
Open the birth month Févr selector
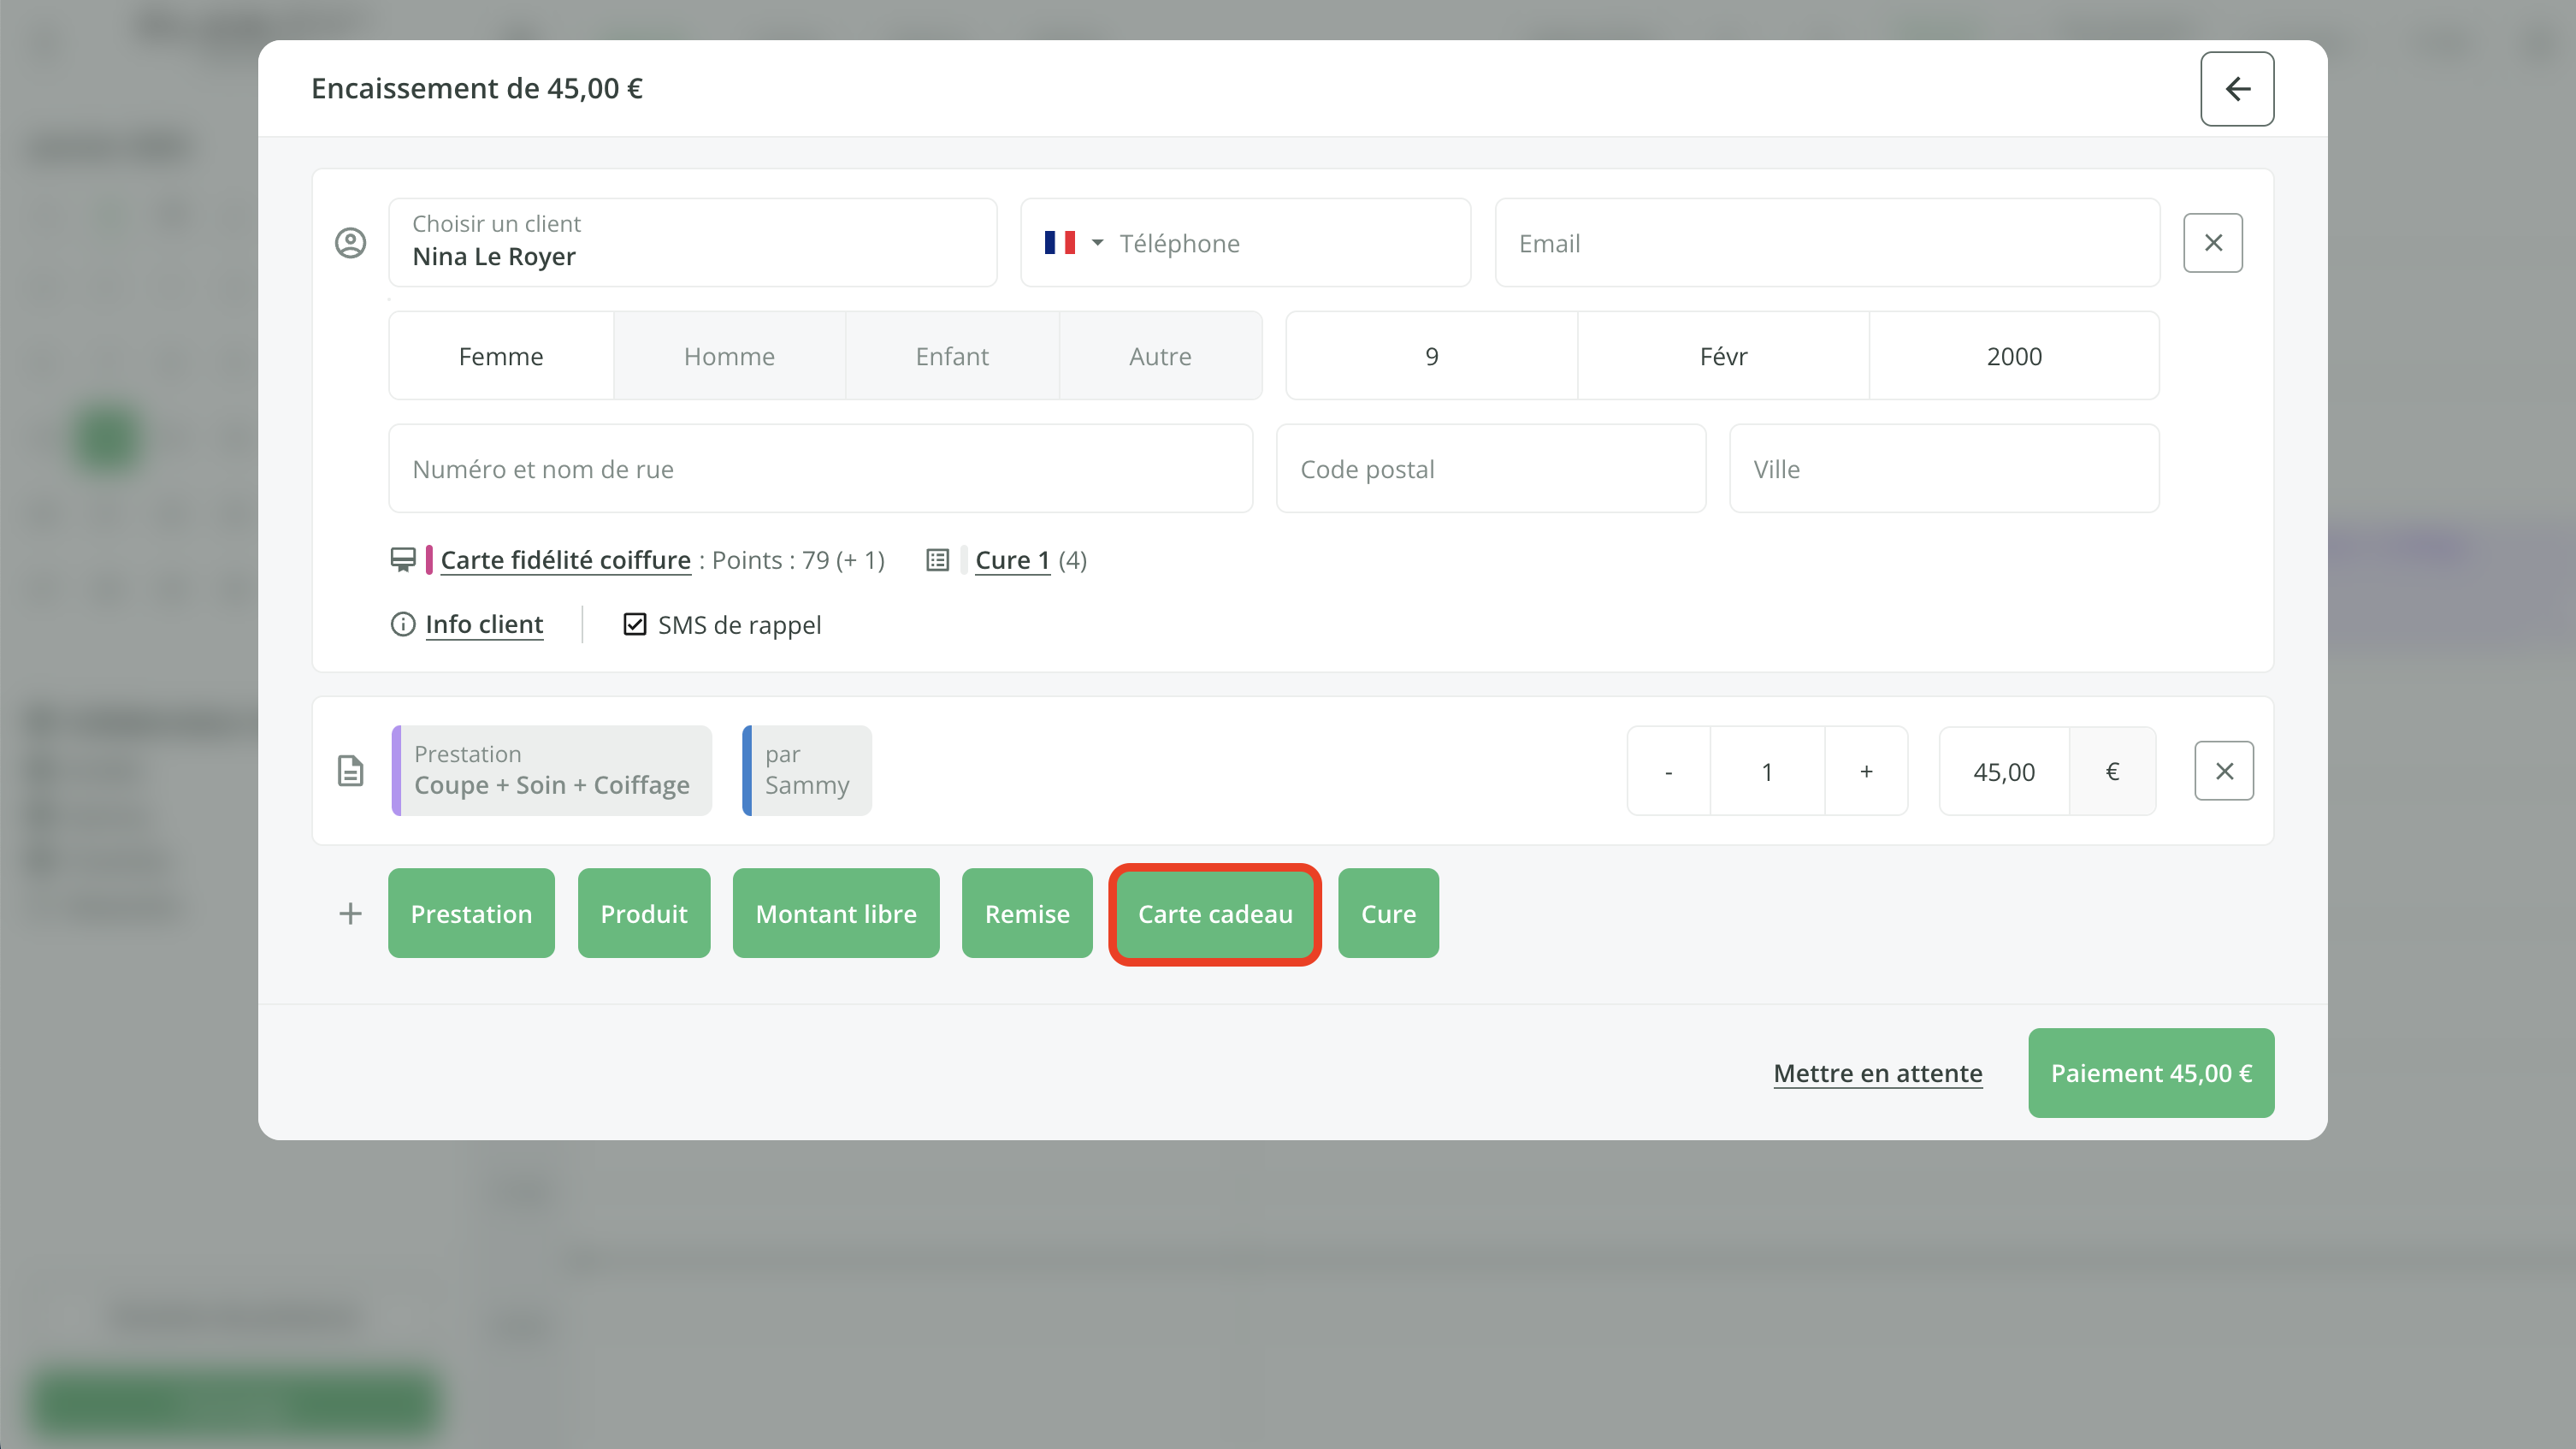coord(1723,357)
